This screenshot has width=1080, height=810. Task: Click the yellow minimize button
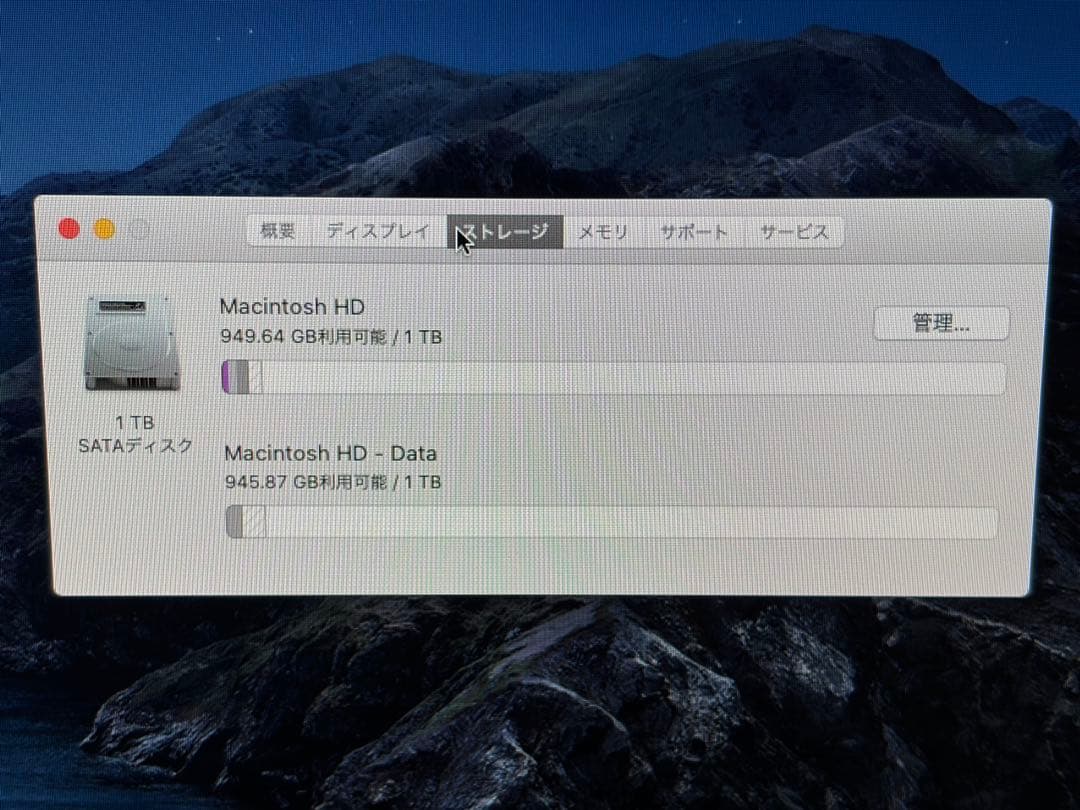(x=103, y=229)
